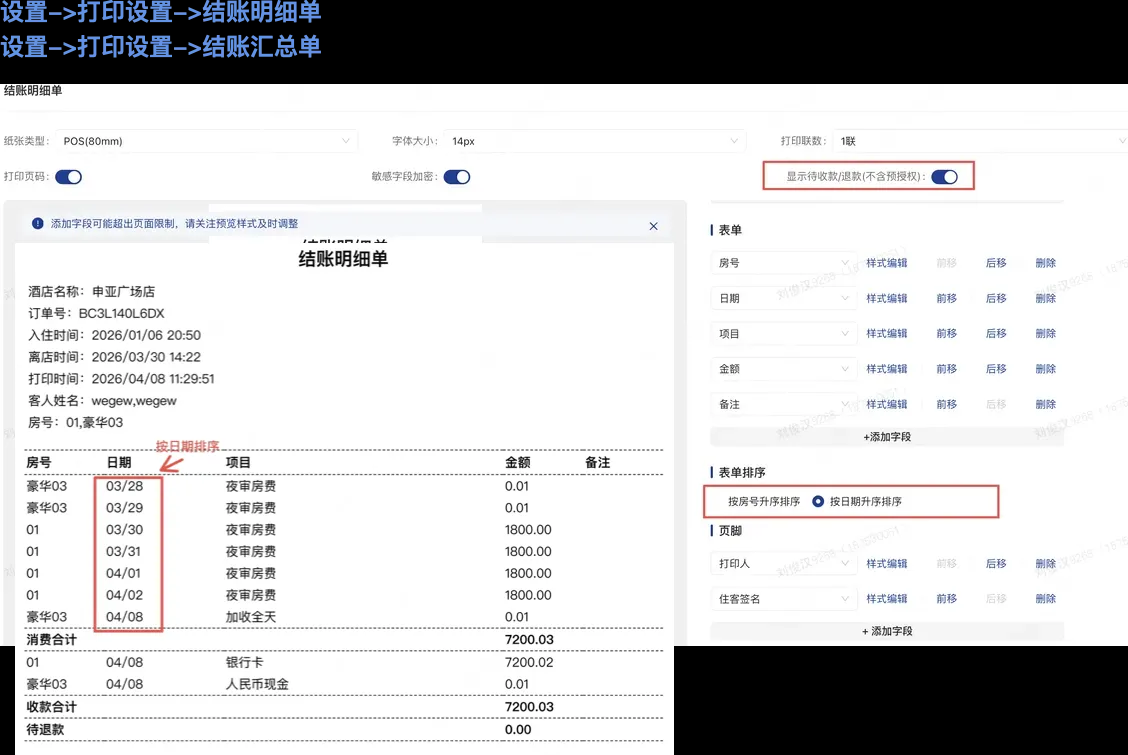Expand the 打印人 dropdown under 页脚

click(x=783, y=563)
